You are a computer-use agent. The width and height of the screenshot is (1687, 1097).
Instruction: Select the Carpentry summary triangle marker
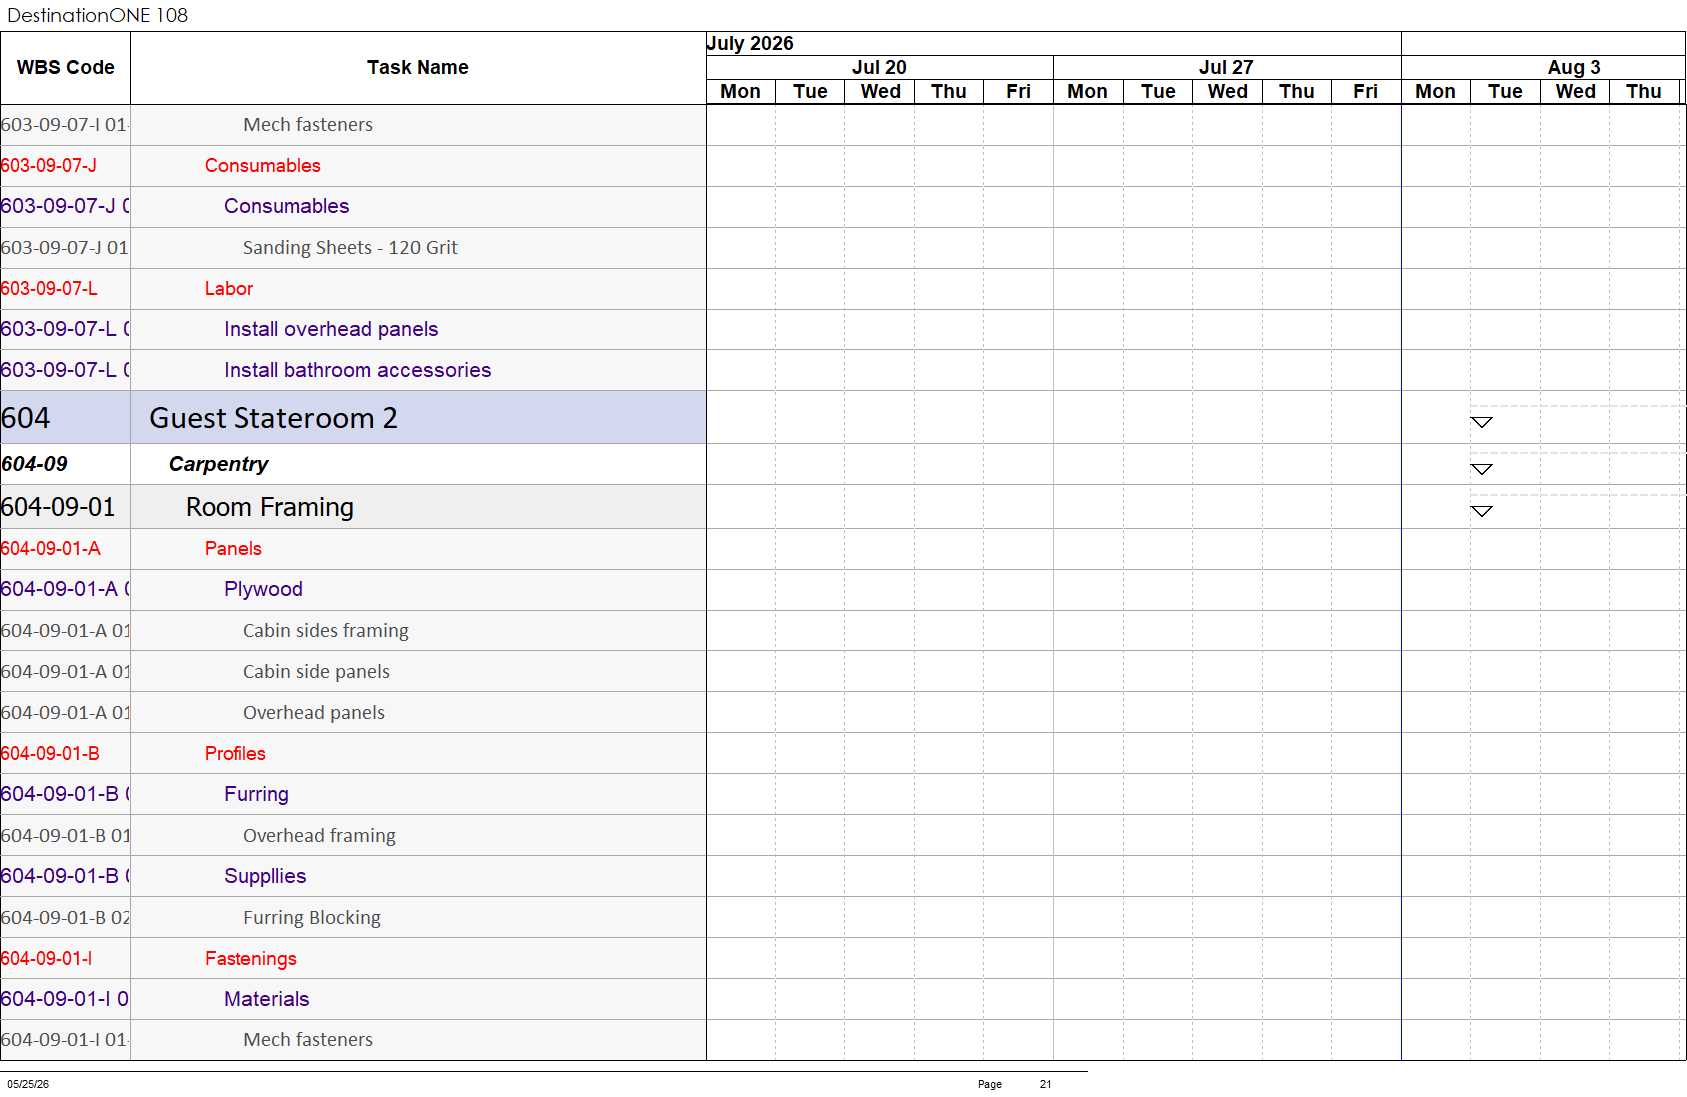tap(1481, 469)
